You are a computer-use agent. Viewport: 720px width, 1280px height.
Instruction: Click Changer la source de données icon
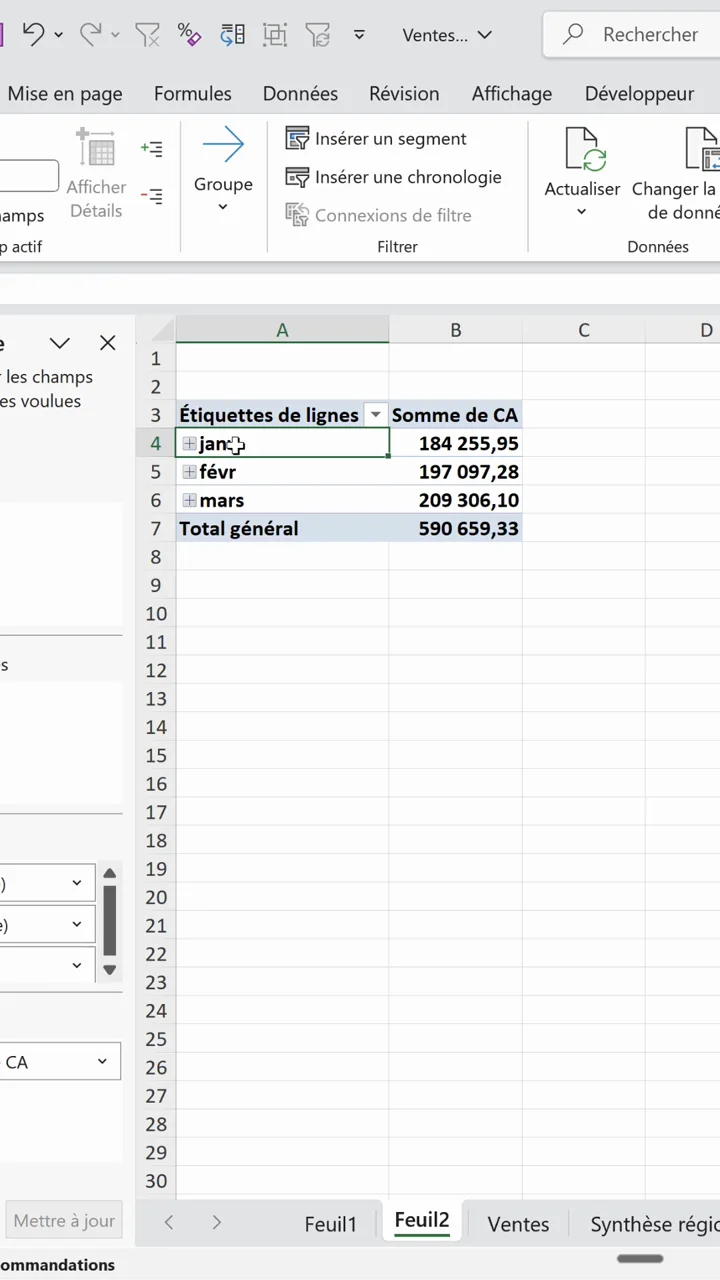coord(703,149)
